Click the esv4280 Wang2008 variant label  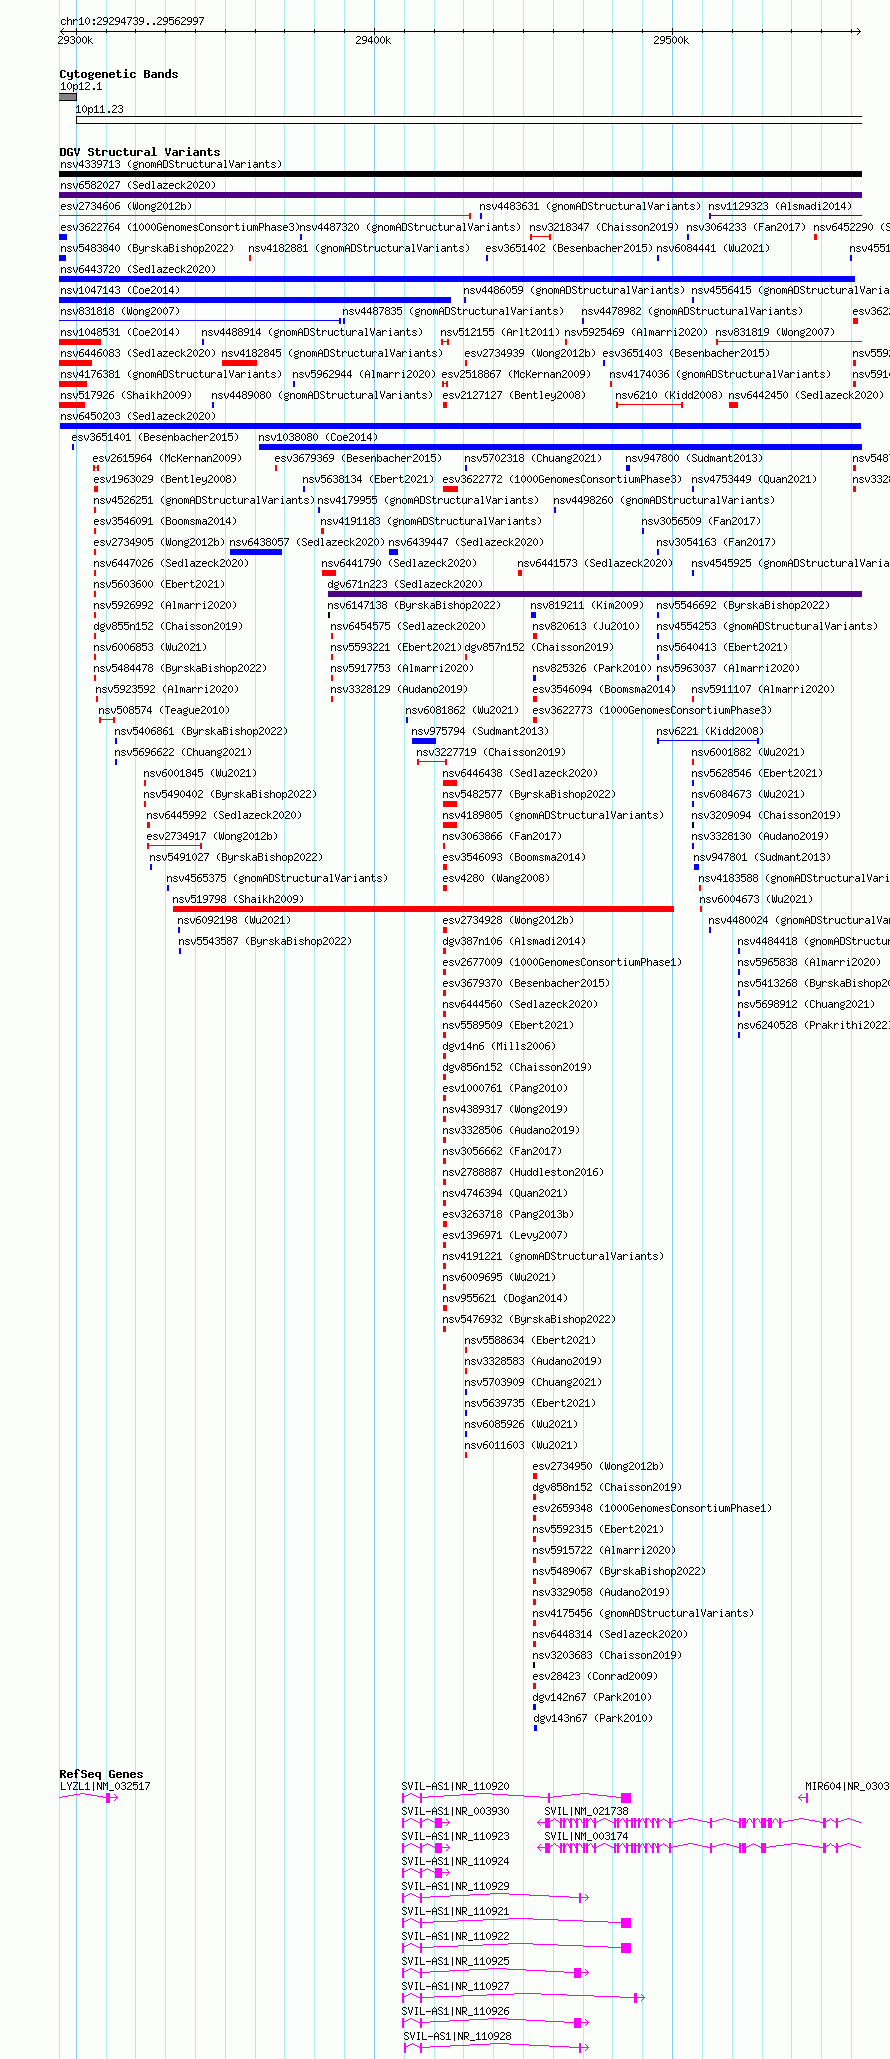click(x=496, y=878)
